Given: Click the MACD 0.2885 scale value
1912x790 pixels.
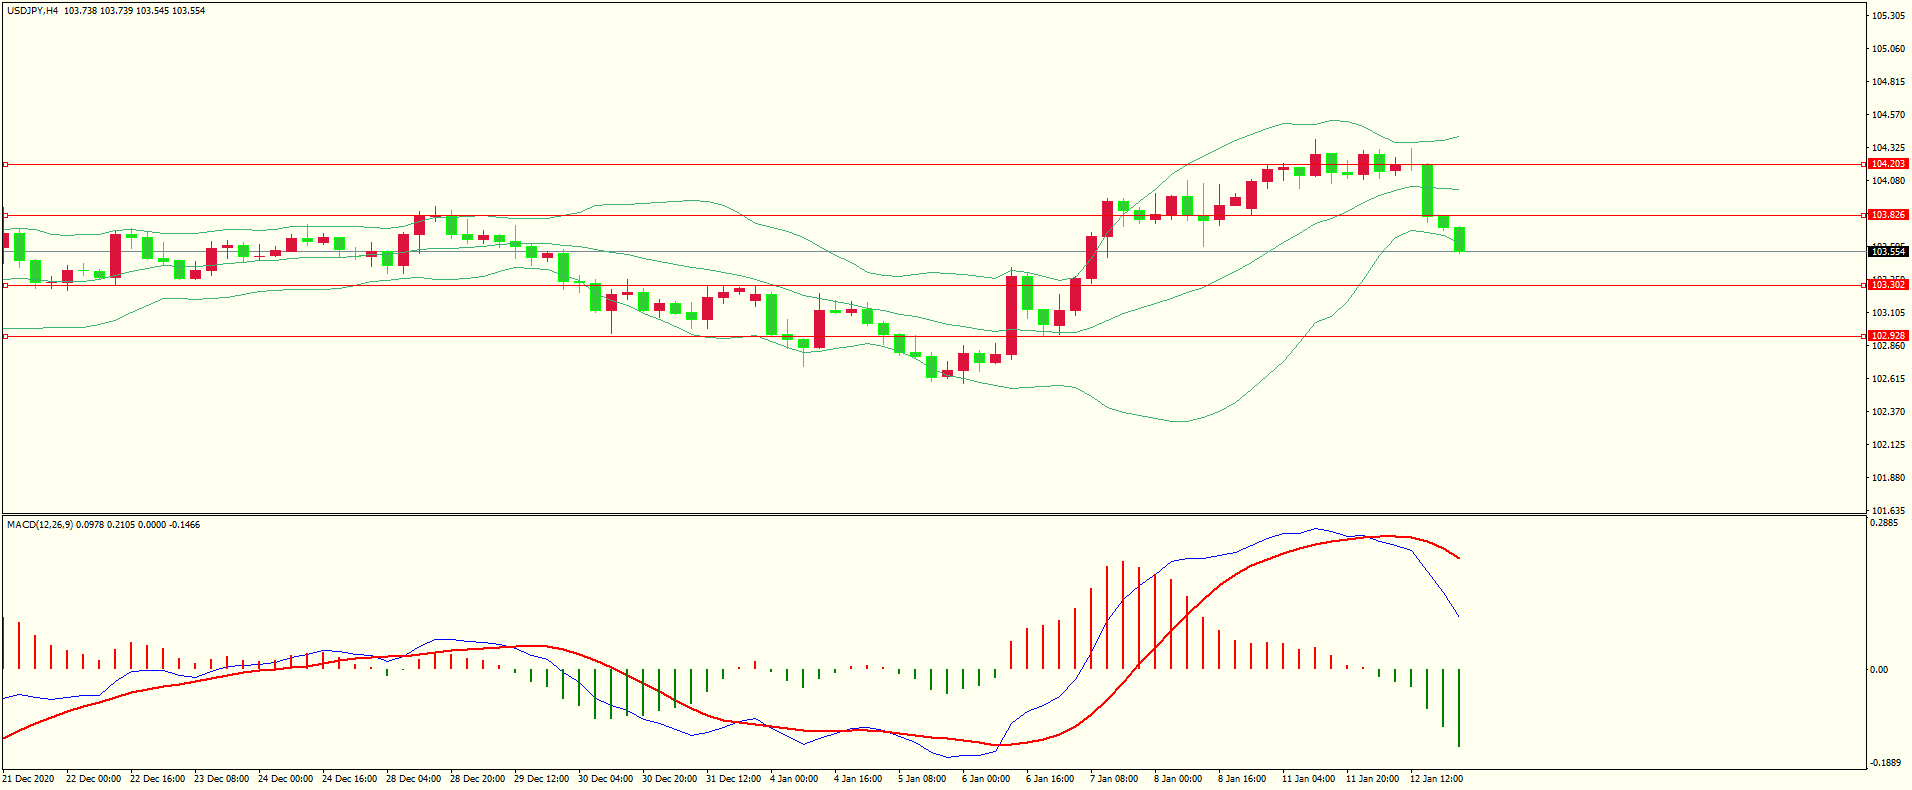Looking at the screenshot, I should [x=1884, y=523].
